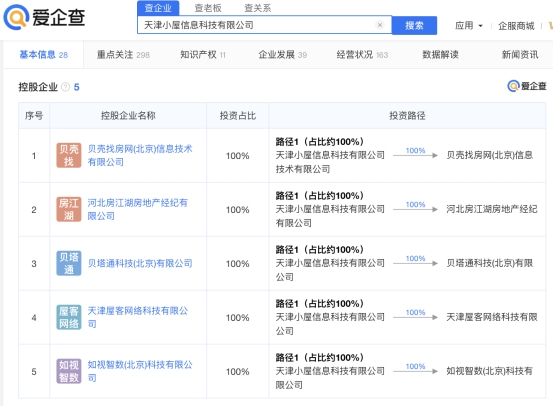The height and width of the screenshot is (407, 554).
Task: Click the 爱企查 logo at top left
Action: point(45,17)
